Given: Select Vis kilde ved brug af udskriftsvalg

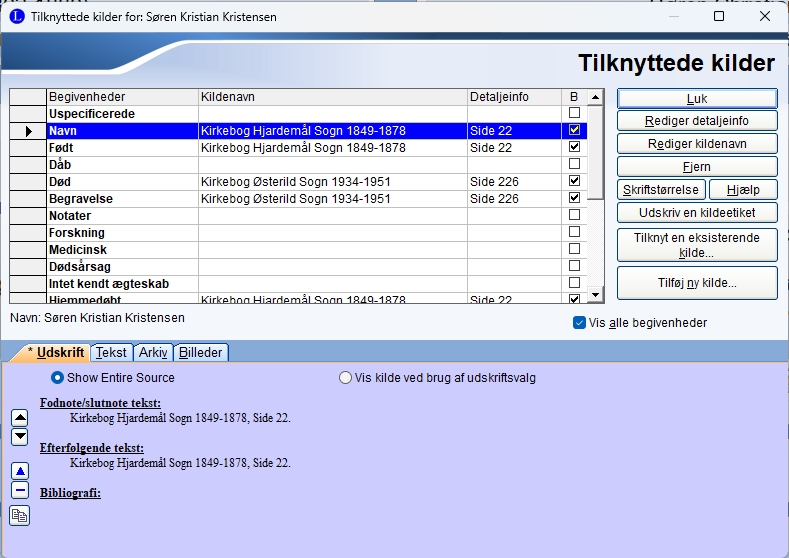Looking at the screenshot, I should pyautogui.click(x=346, y=378).
